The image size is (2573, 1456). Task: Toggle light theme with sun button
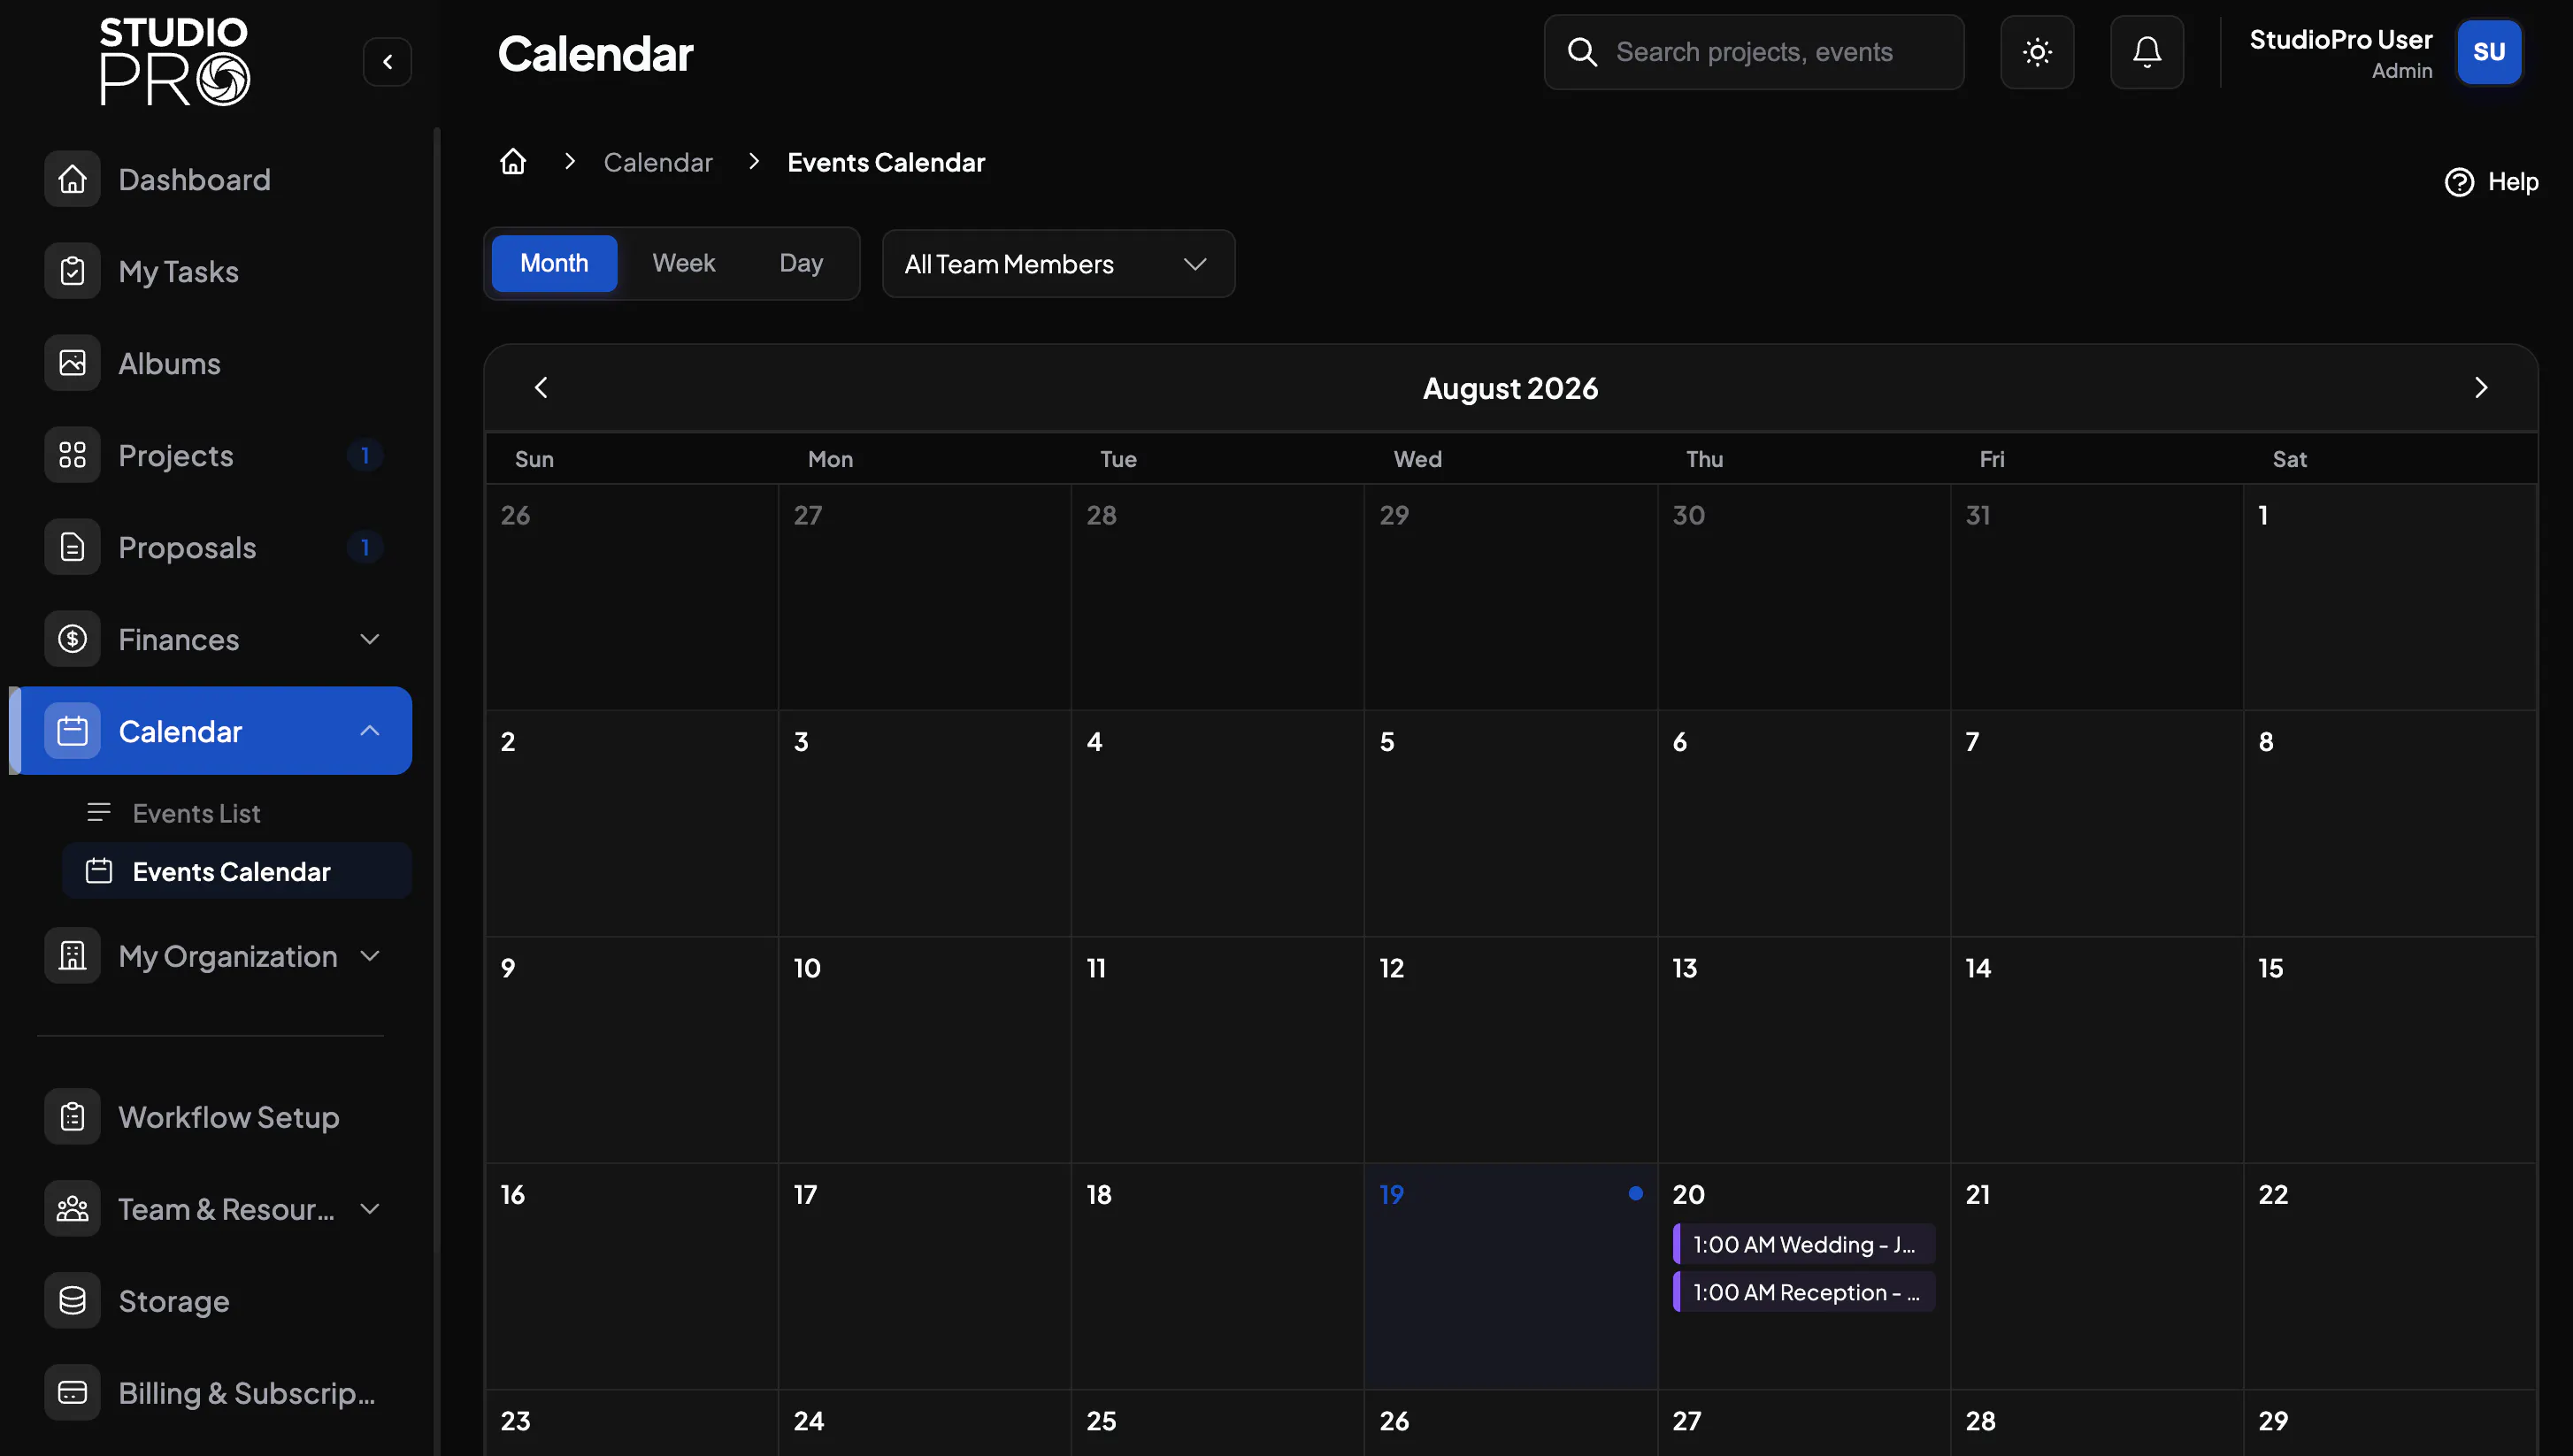click(x=2037, y=52)
